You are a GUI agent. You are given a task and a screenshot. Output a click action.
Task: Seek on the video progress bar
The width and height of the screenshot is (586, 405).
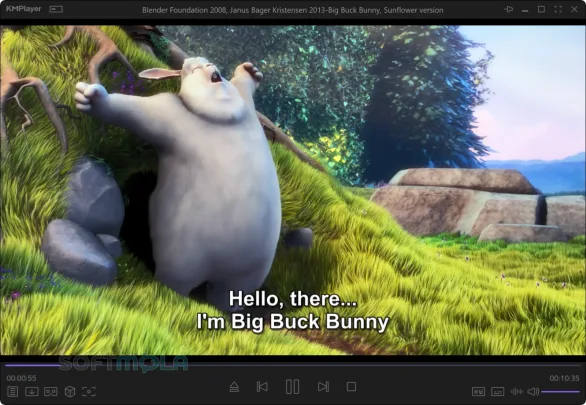[293, 365]
